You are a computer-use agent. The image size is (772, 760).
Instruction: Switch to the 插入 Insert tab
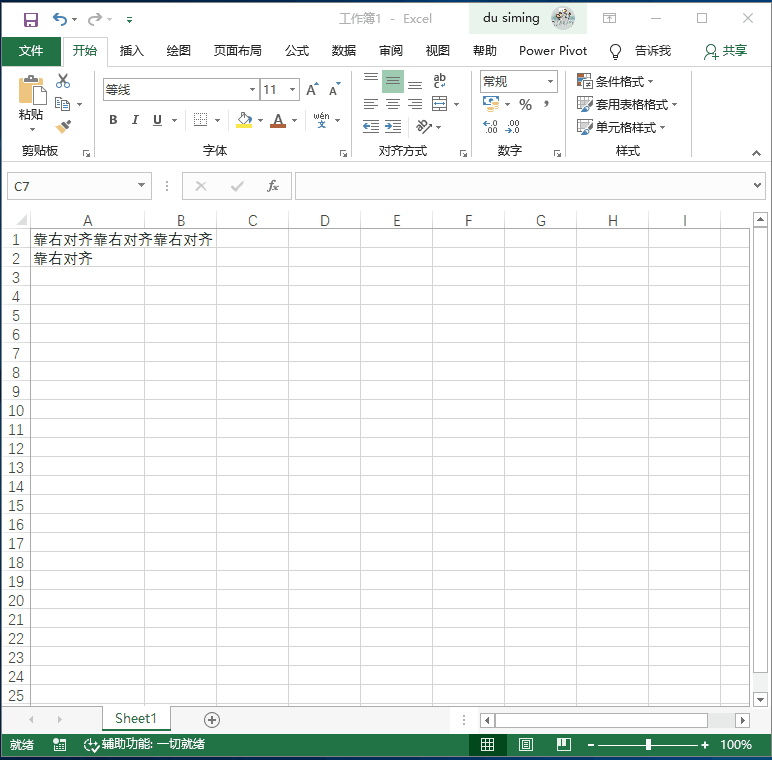131,51
